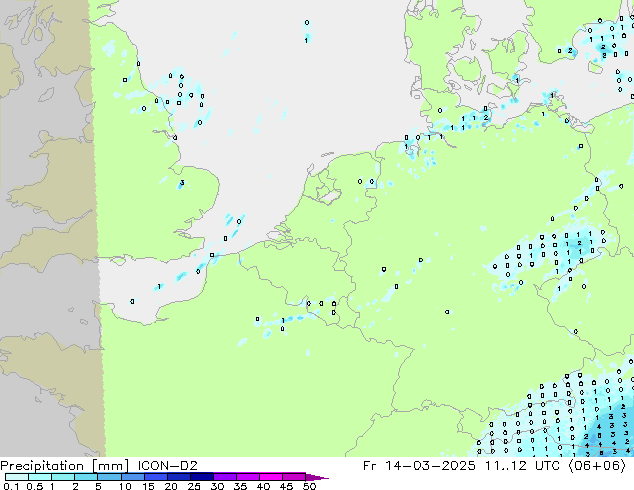
Task: Click the legend tick label "50"
Action: tap(309, 487)
